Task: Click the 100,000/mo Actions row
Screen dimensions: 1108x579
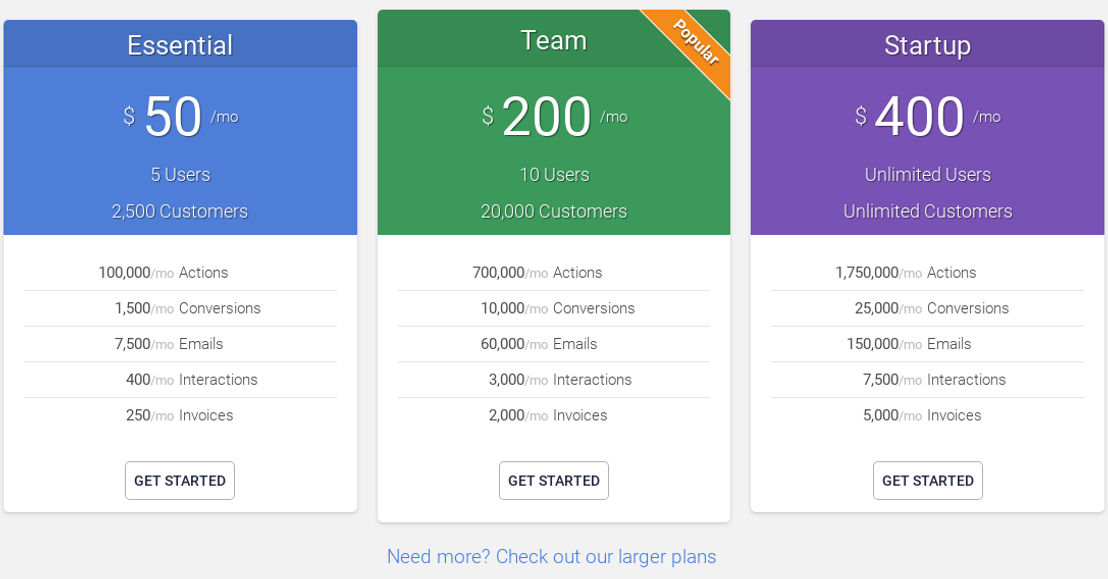Action: pyautogui.click(x=180, y=273)
